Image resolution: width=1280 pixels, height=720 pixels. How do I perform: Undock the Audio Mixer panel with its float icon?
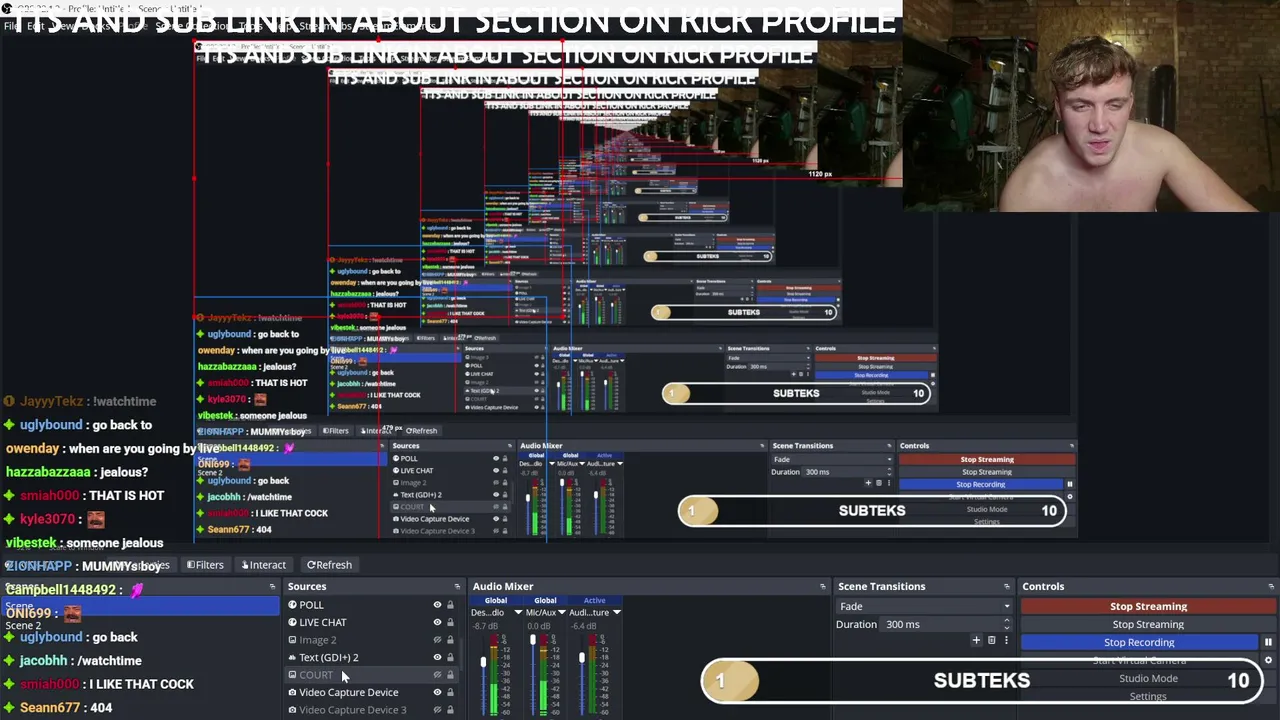tap(823, 587)
